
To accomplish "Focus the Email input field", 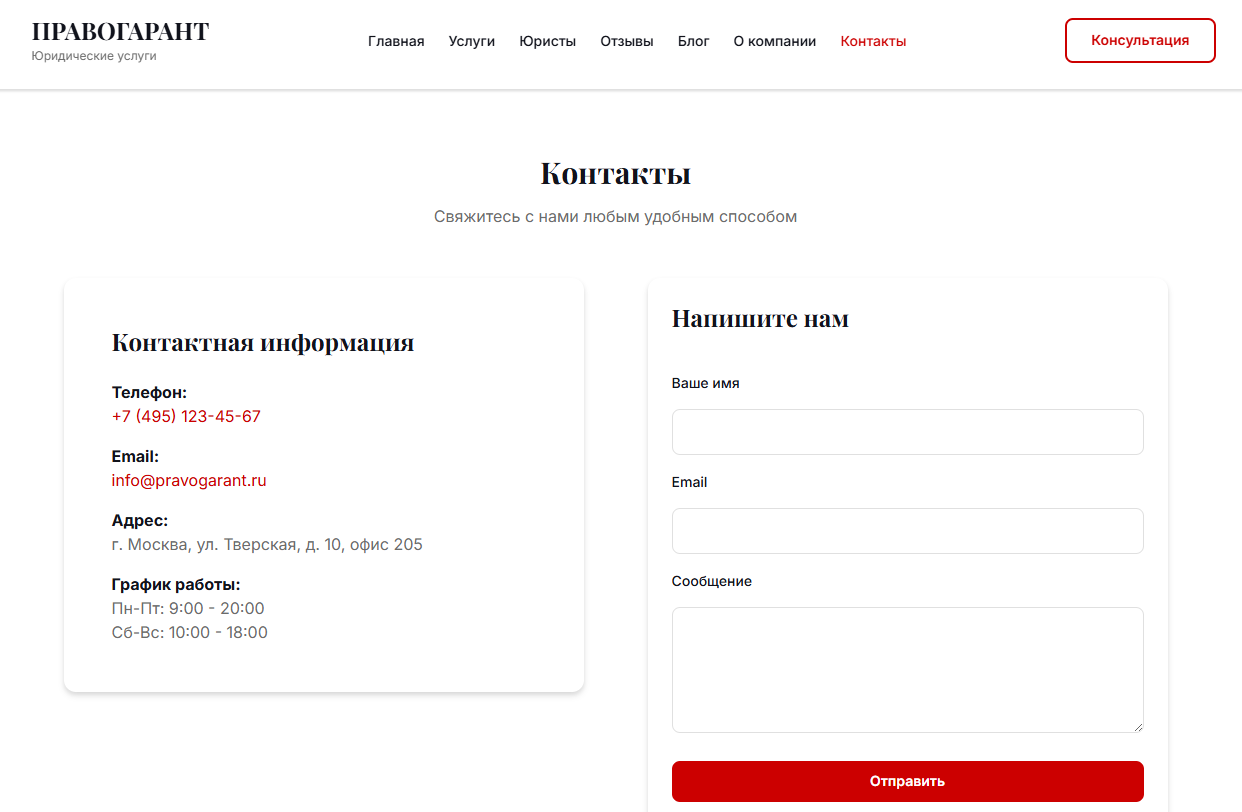I will pos(907,530).
